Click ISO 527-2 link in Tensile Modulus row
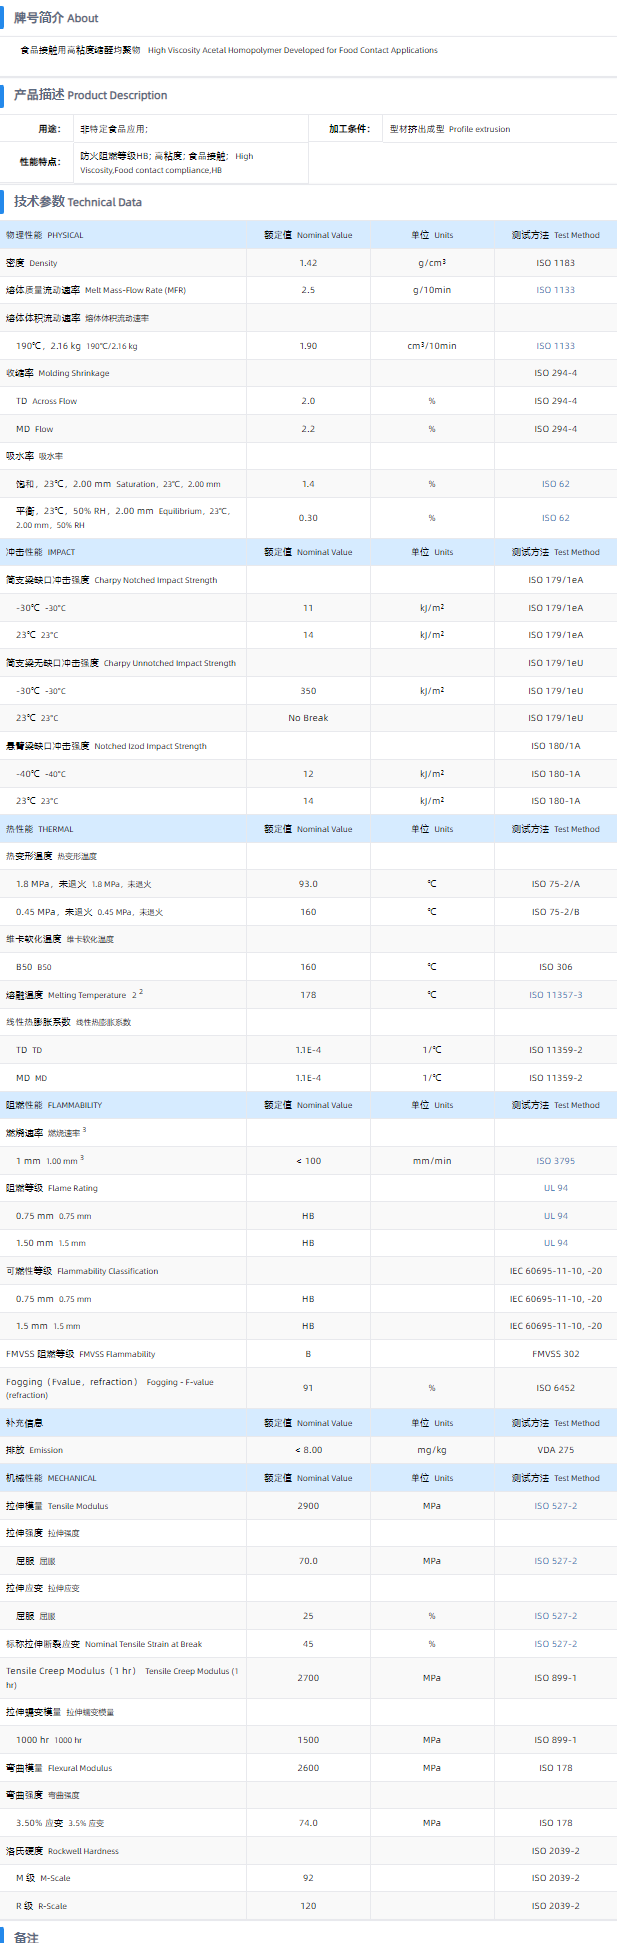The image size is (617, 1943). point(555,1506)
